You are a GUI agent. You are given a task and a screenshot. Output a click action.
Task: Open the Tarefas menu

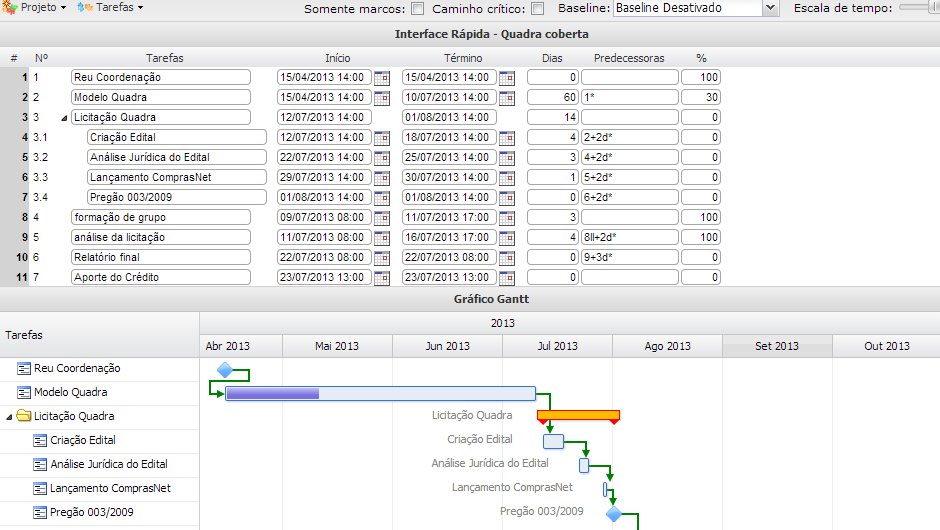point(111,8)
